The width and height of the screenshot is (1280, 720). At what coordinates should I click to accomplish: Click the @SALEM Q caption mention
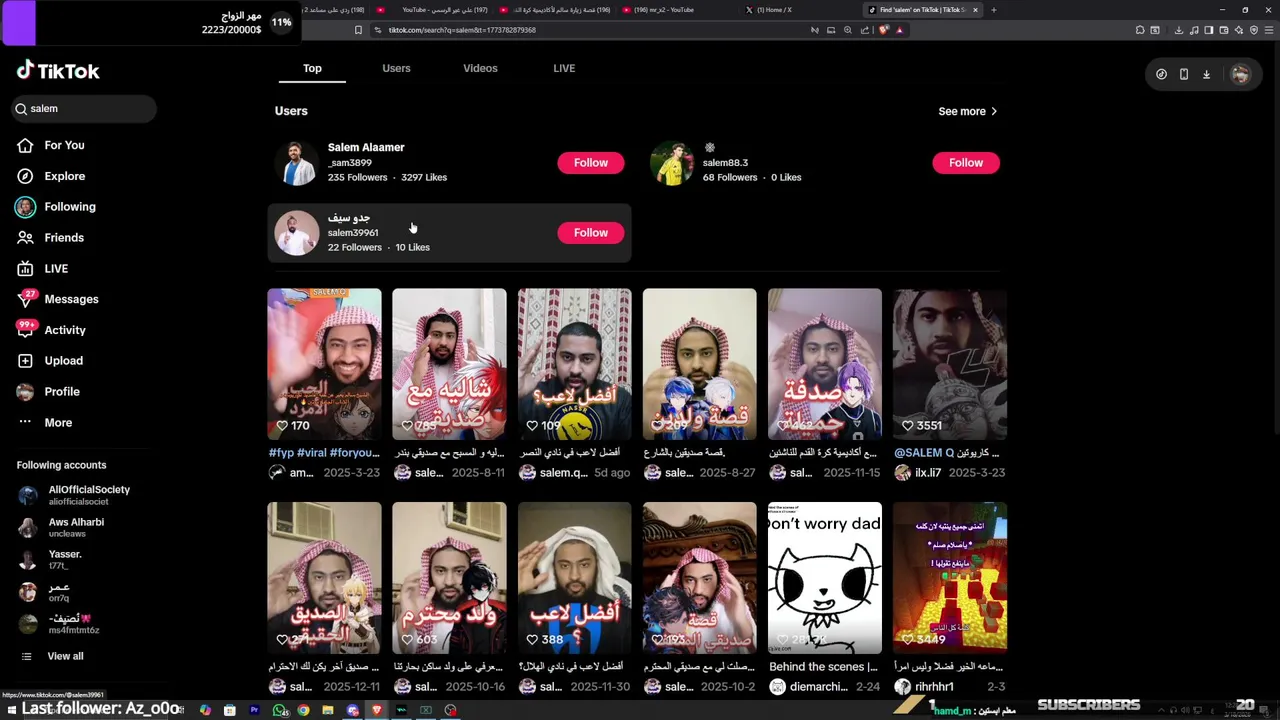click(x=924, y=453)
